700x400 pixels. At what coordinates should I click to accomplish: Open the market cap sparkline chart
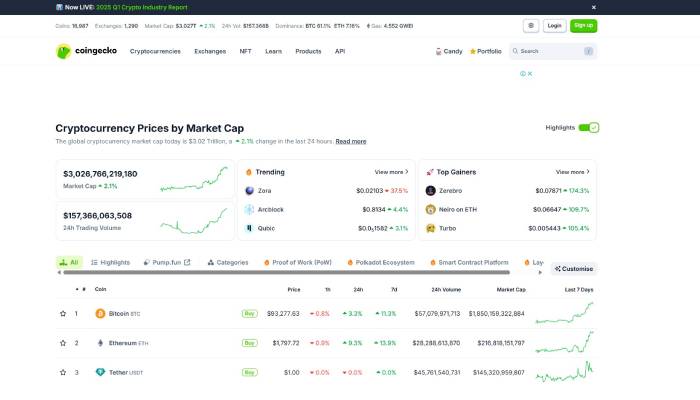pos(194,179)
